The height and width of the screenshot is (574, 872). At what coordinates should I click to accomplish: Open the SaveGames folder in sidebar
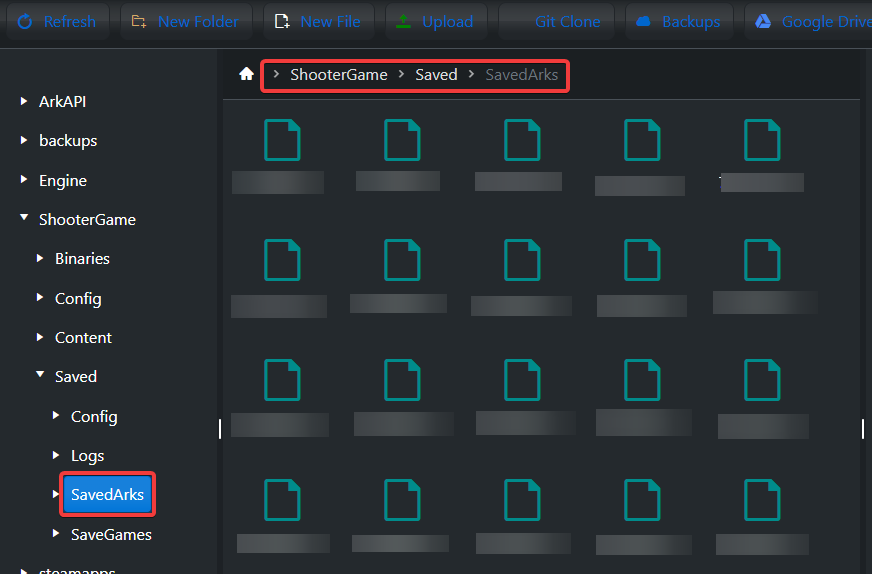pos(111,535)
